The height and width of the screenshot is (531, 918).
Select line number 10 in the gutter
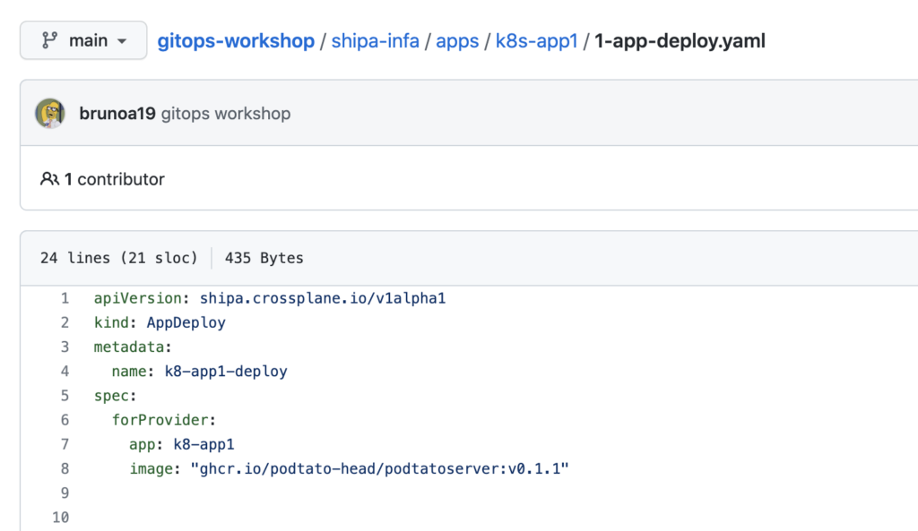click(x=61, y=517)
